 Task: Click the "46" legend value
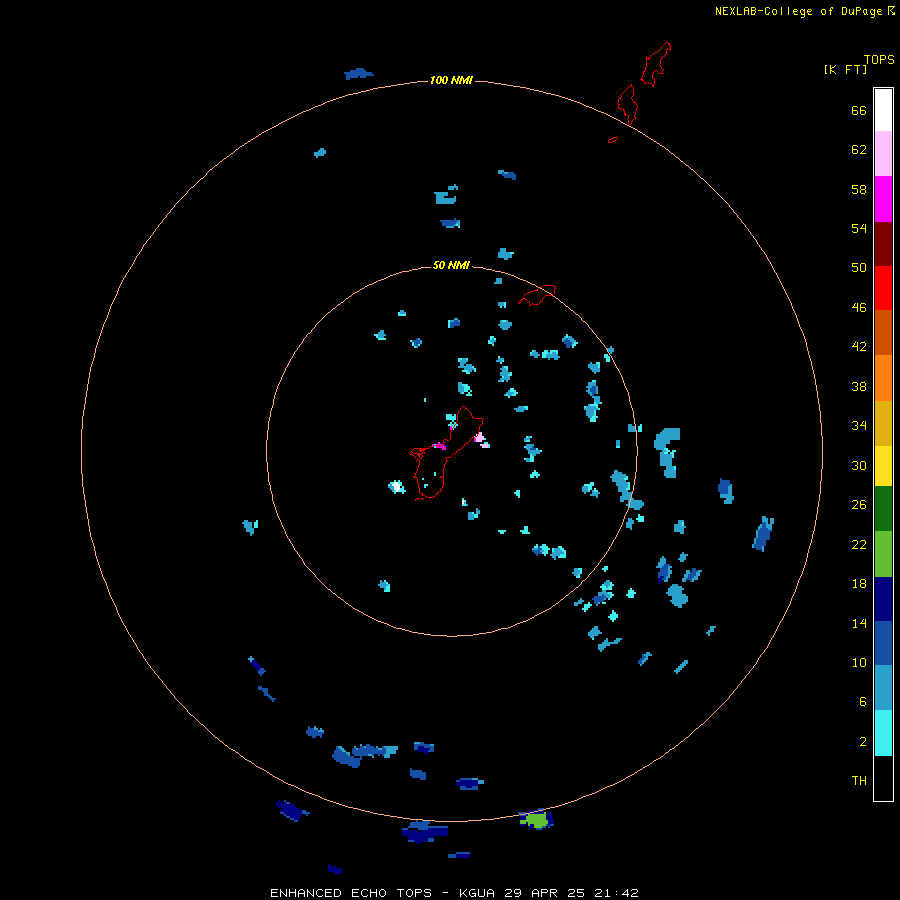click(859, 308)
